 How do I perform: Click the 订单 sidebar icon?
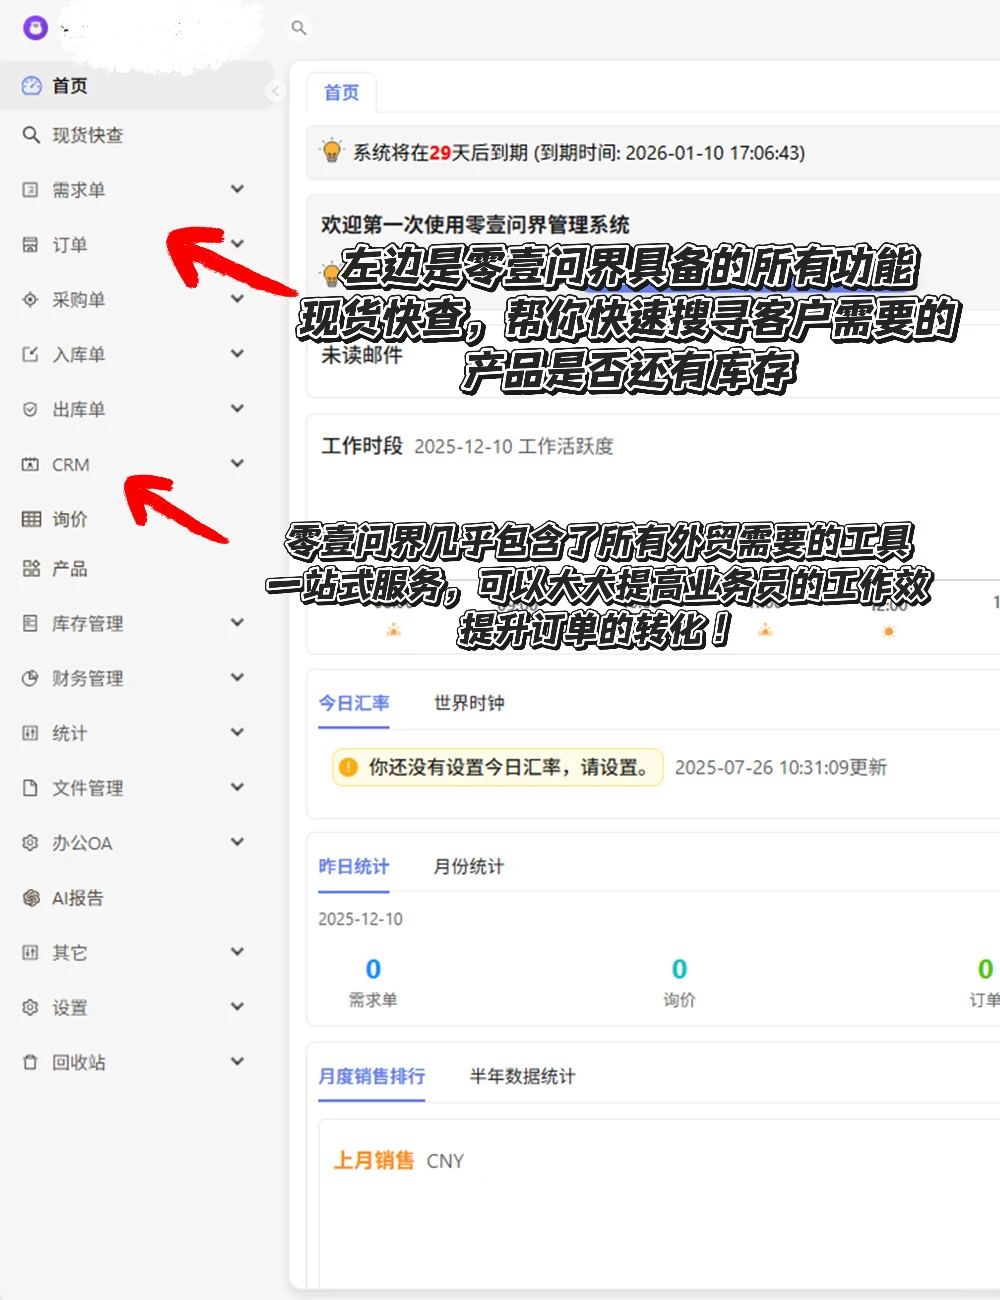[x=31, y=245]
